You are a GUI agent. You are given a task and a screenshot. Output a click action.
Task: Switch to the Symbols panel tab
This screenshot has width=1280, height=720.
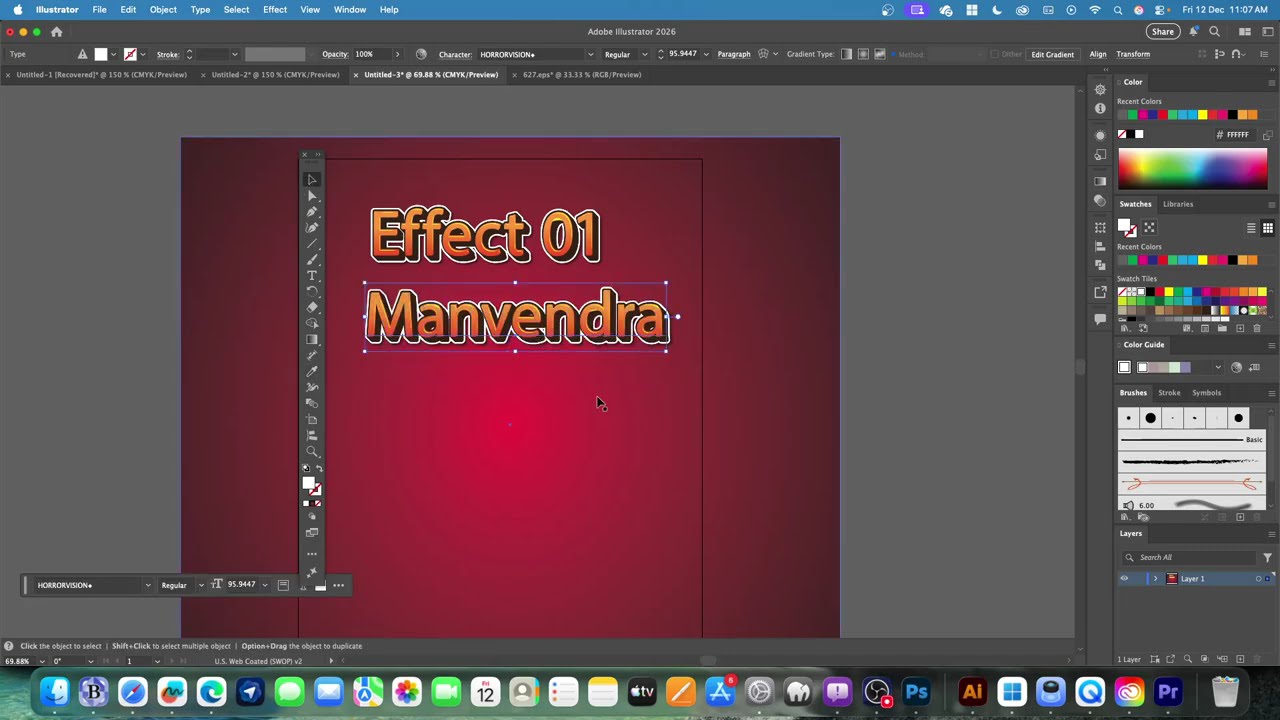pos(1206,393)
